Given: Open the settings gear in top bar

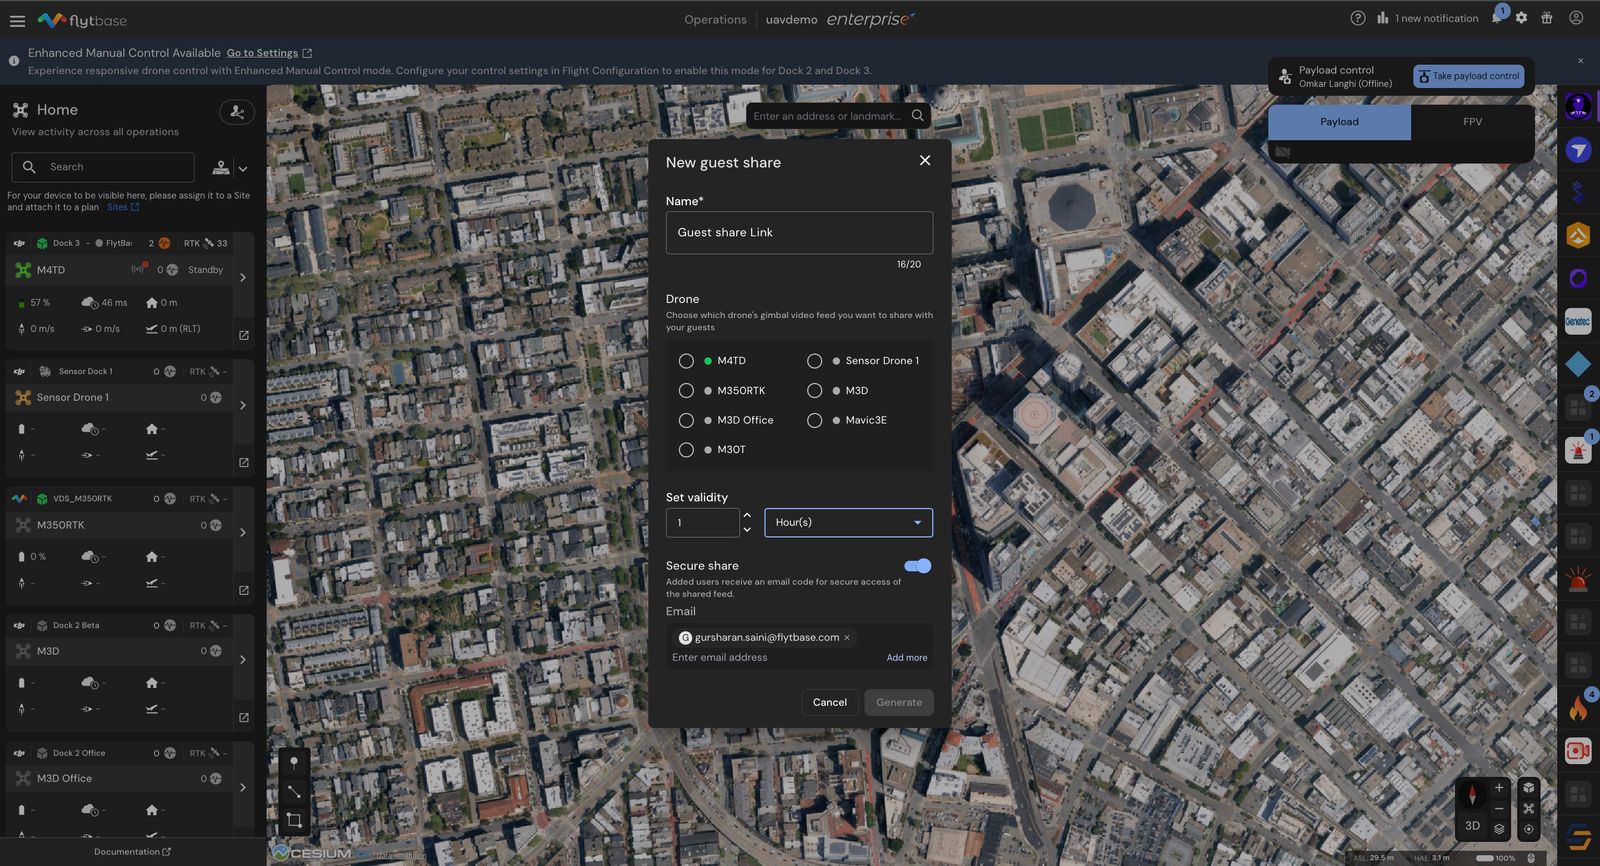Looking at the screenshot, I should coord(1521,18).
